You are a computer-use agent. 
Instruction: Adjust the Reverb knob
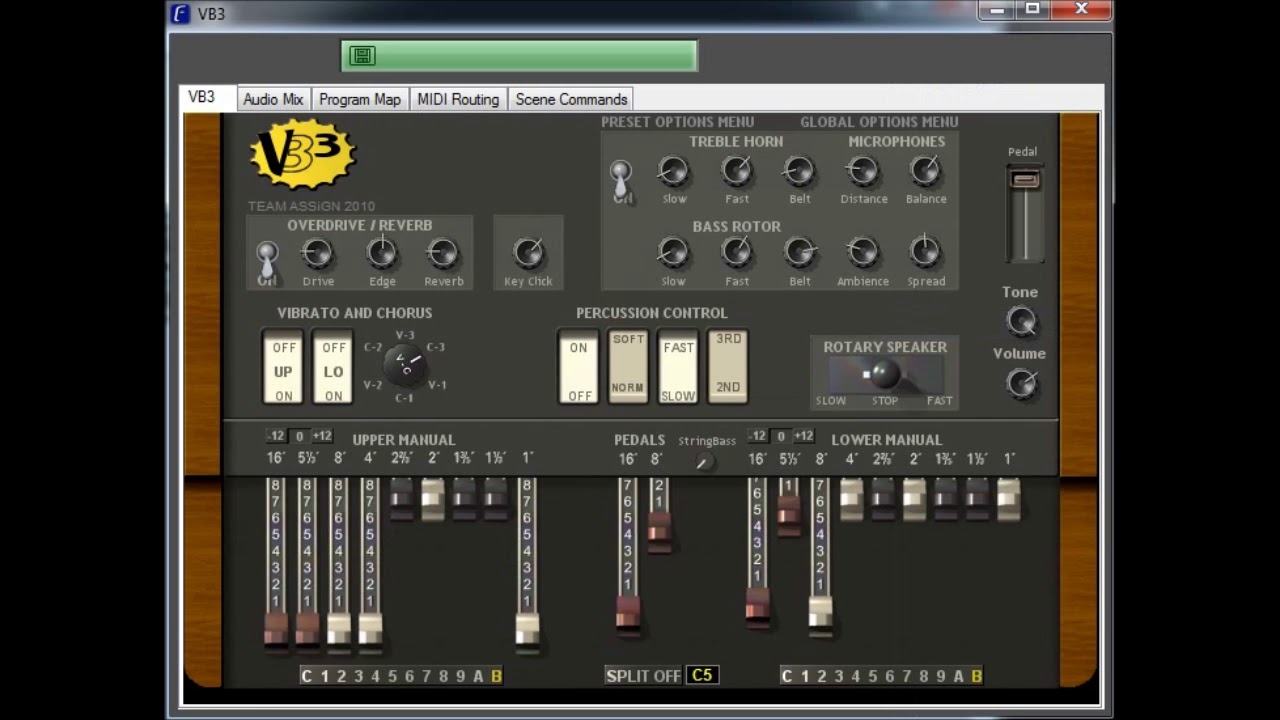tap(443, 254)
